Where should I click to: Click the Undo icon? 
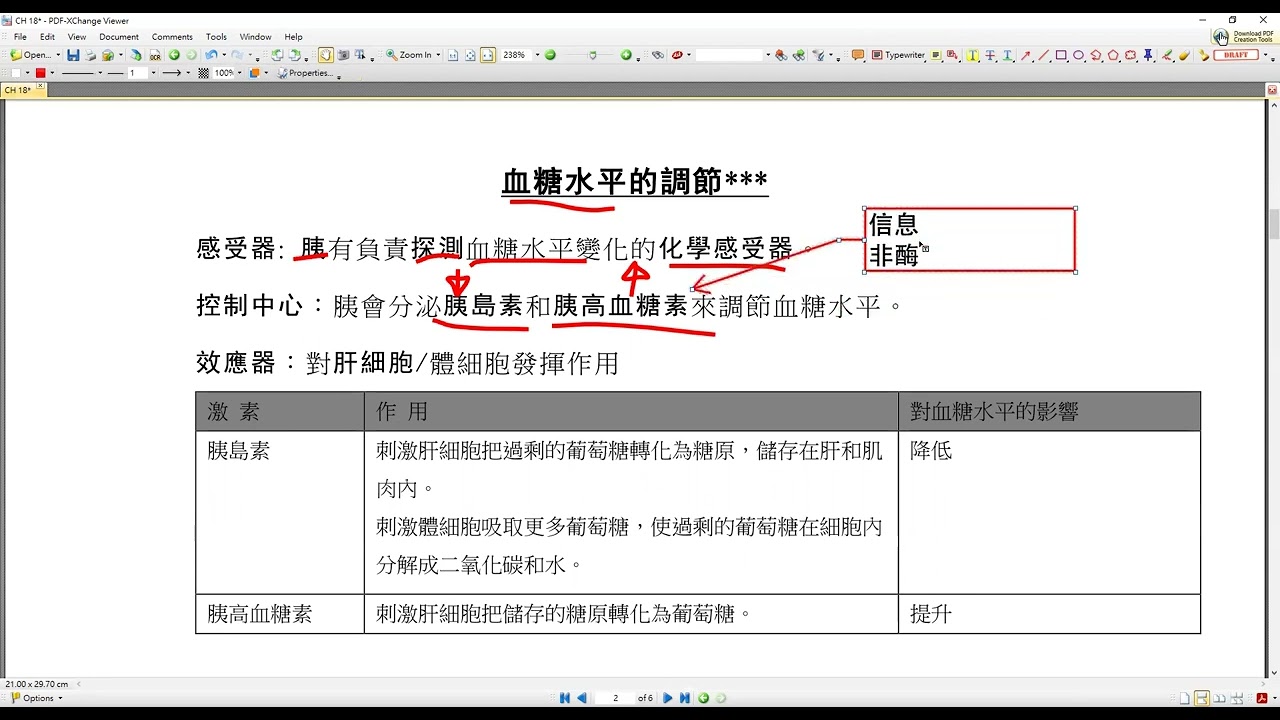(211, 55)
